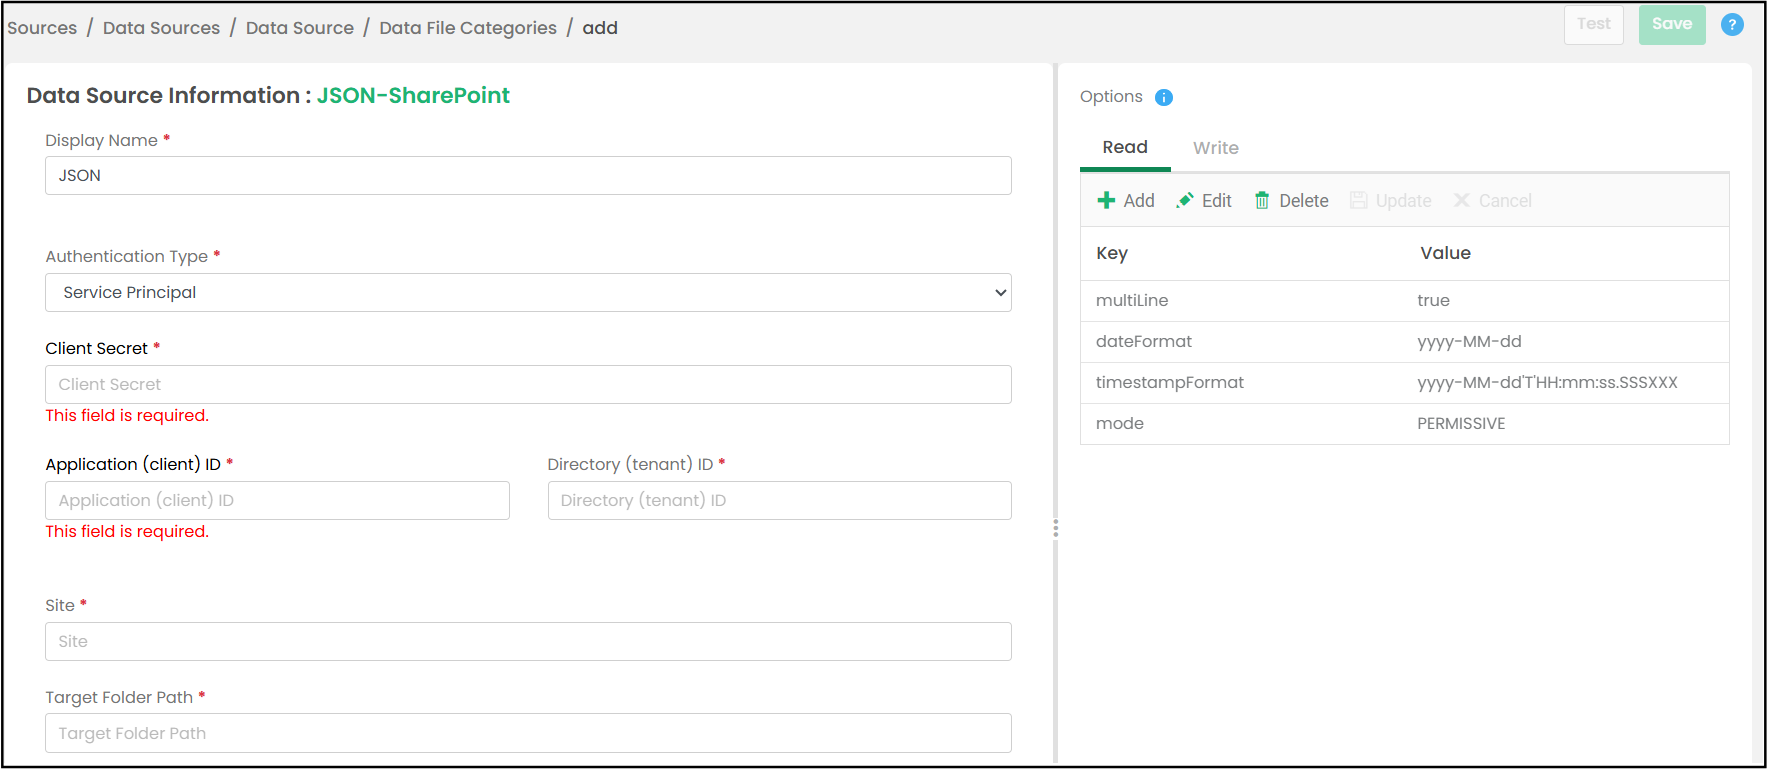Viewport: 1767px width, 769px height.
Task: Click the Directory (tenant) ID field
Action: [x=779, y=500]
